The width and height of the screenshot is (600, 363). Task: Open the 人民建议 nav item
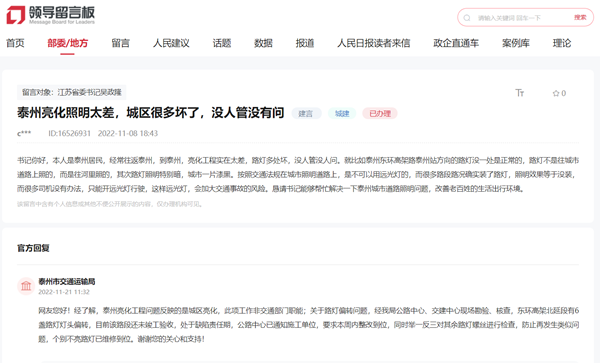(171, 43)
